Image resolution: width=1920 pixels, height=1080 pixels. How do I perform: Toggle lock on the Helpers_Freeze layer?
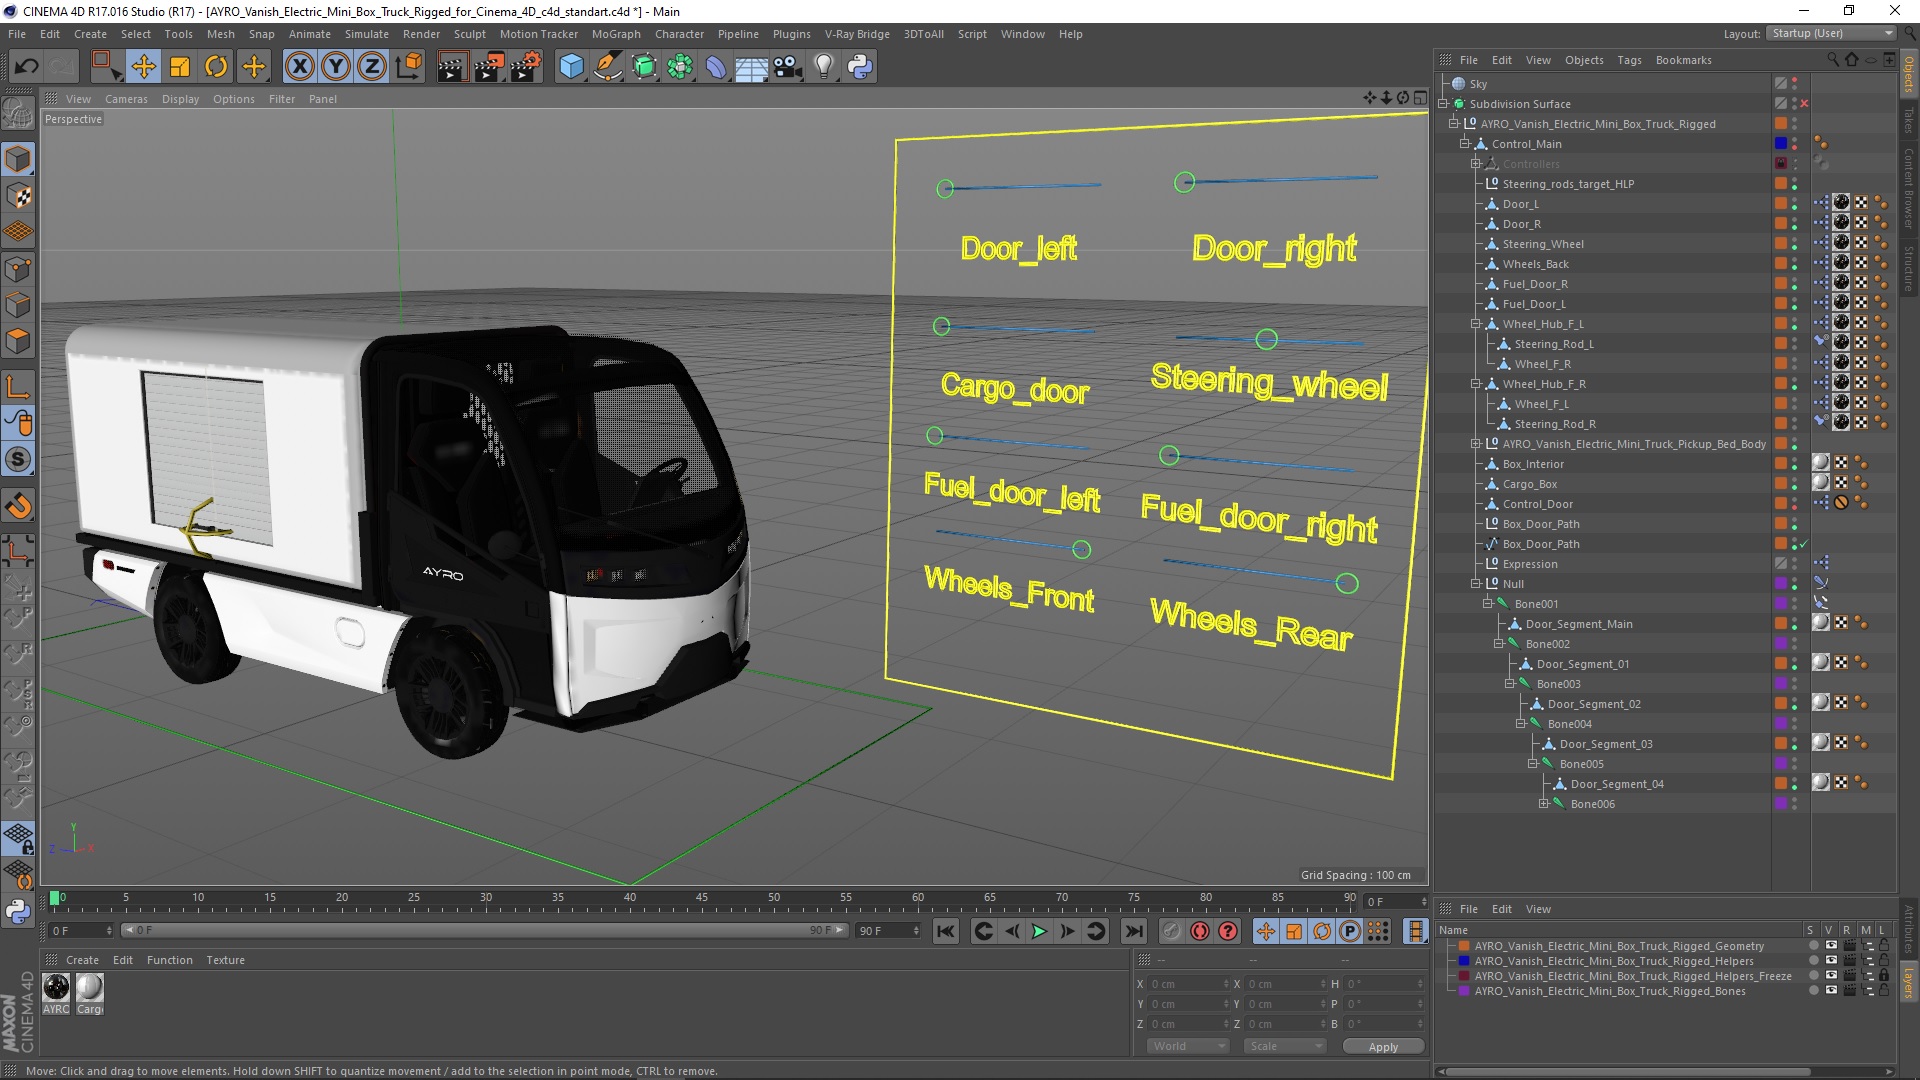tap(1884, 976)
